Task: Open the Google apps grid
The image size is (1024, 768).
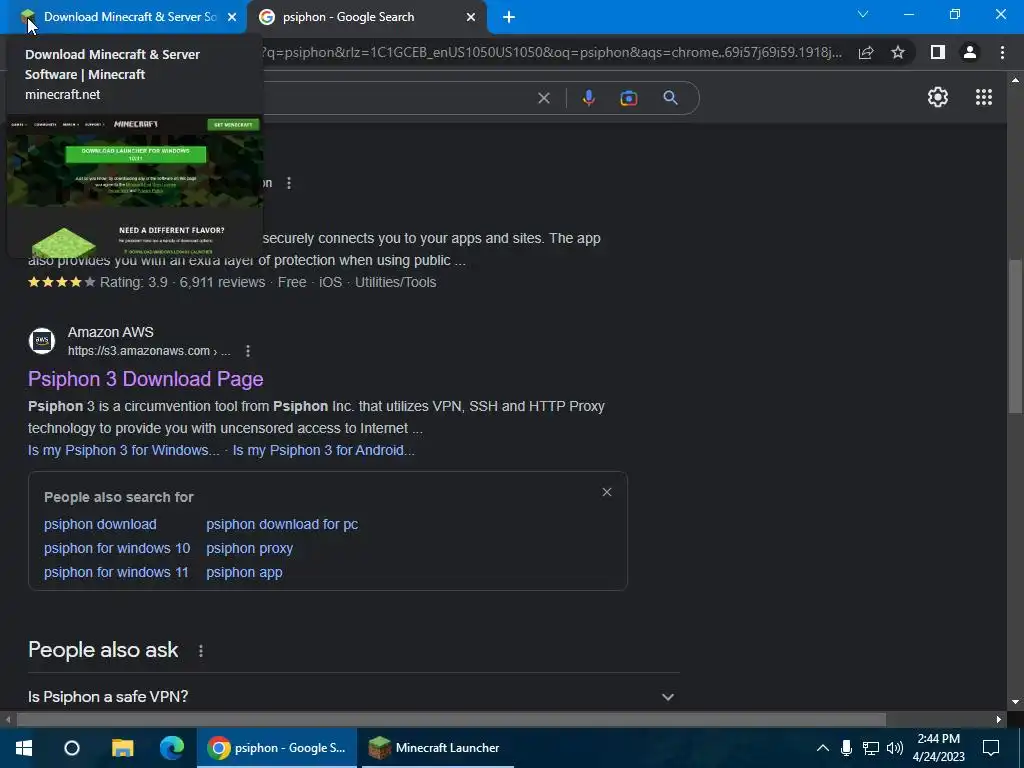Action: 984,97
